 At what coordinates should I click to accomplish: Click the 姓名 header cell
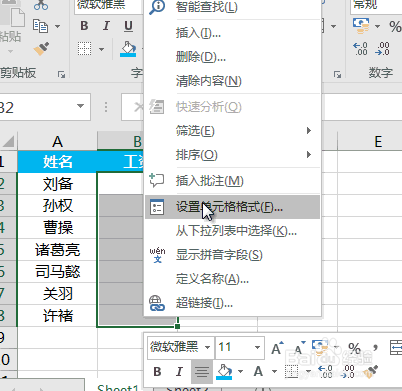tap(57, 162)
